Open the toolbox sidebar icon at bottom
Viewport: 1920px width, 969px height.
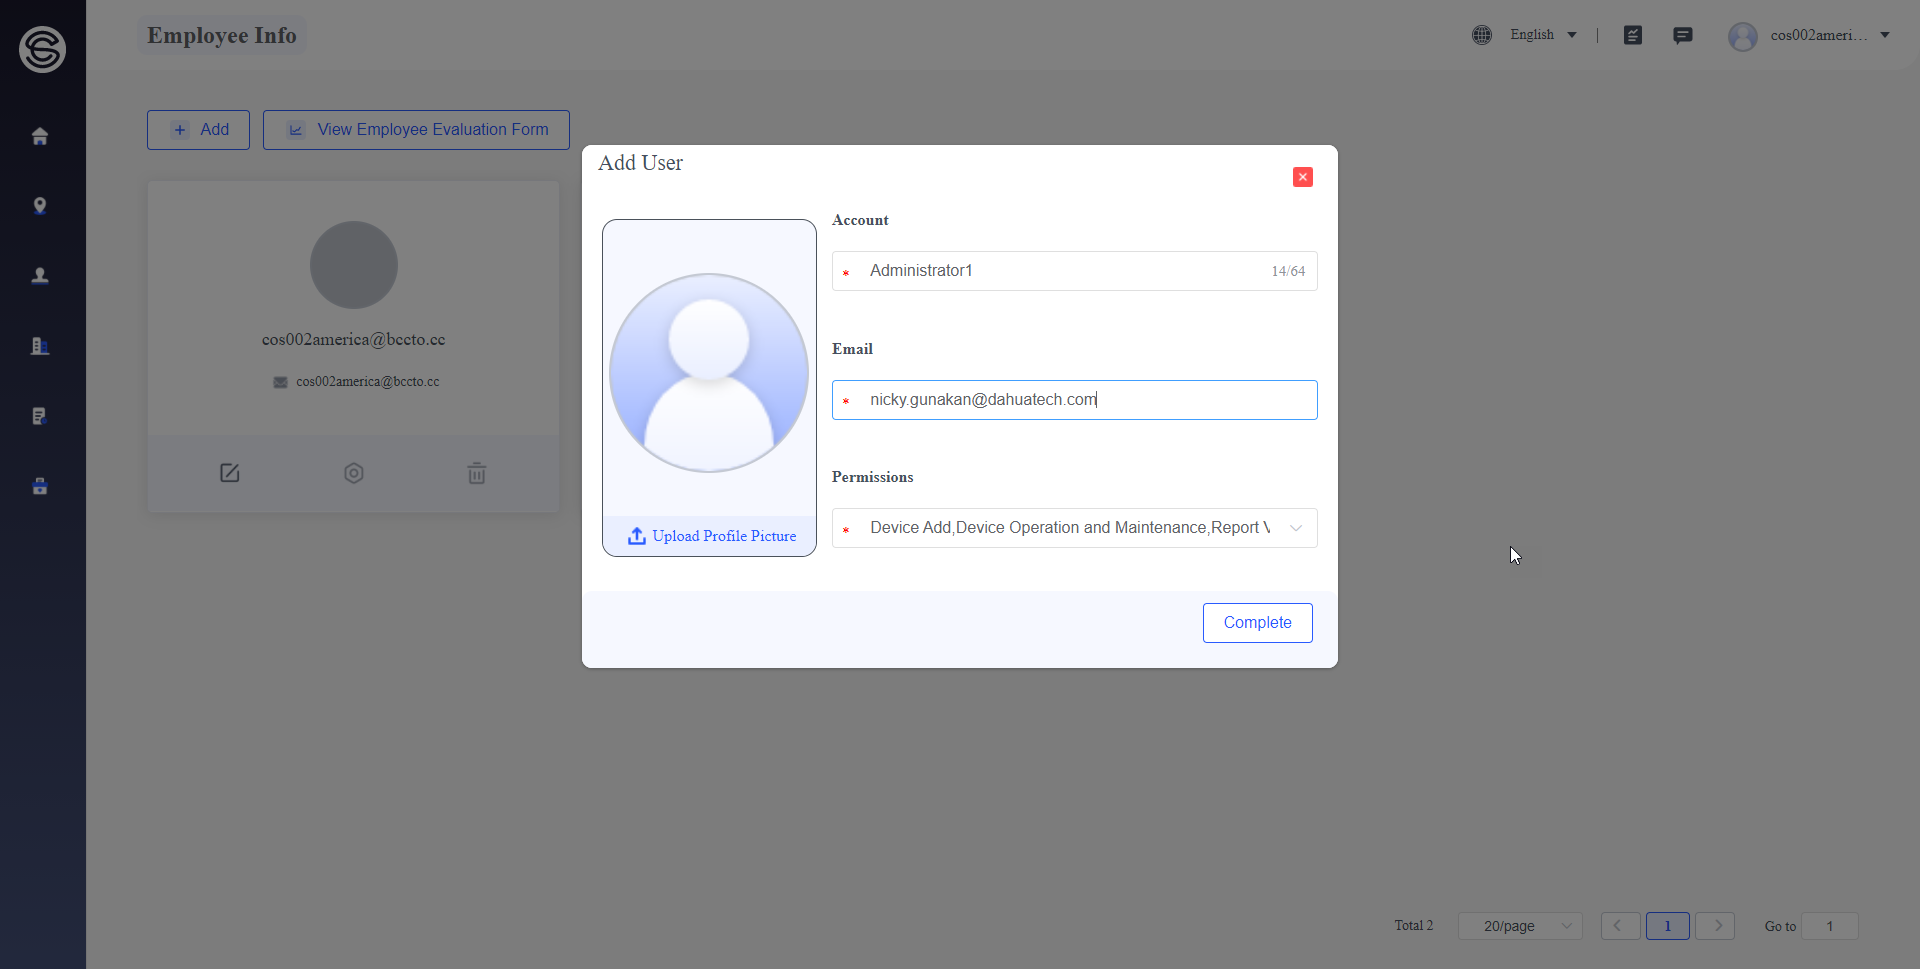coord(40,486)
